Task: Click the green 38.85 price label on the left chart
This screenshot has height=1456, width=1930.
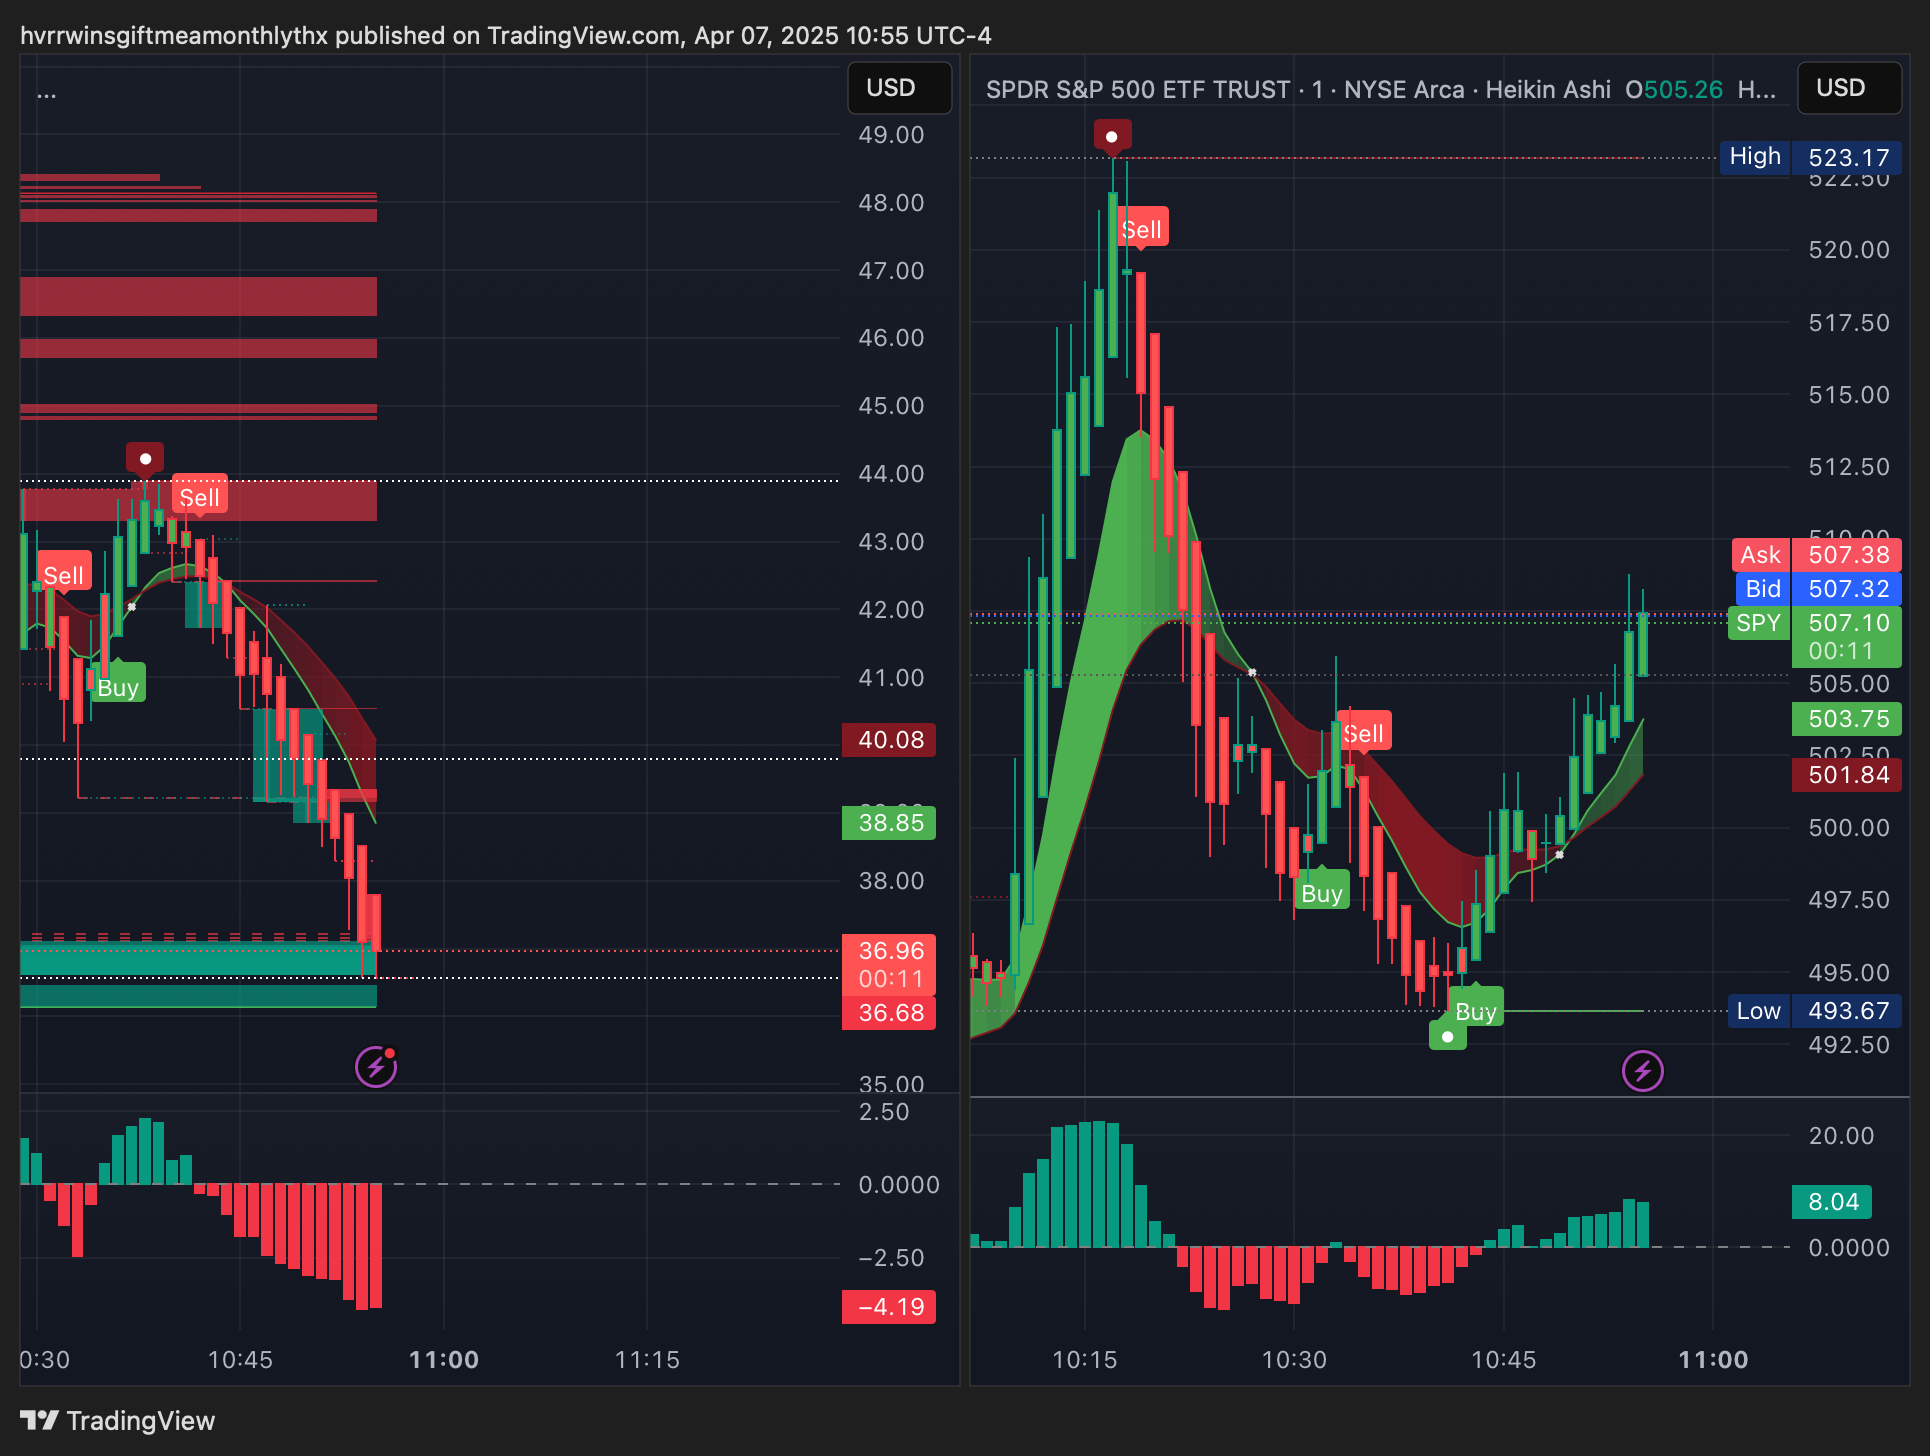Action: click(x=889, y=823)
